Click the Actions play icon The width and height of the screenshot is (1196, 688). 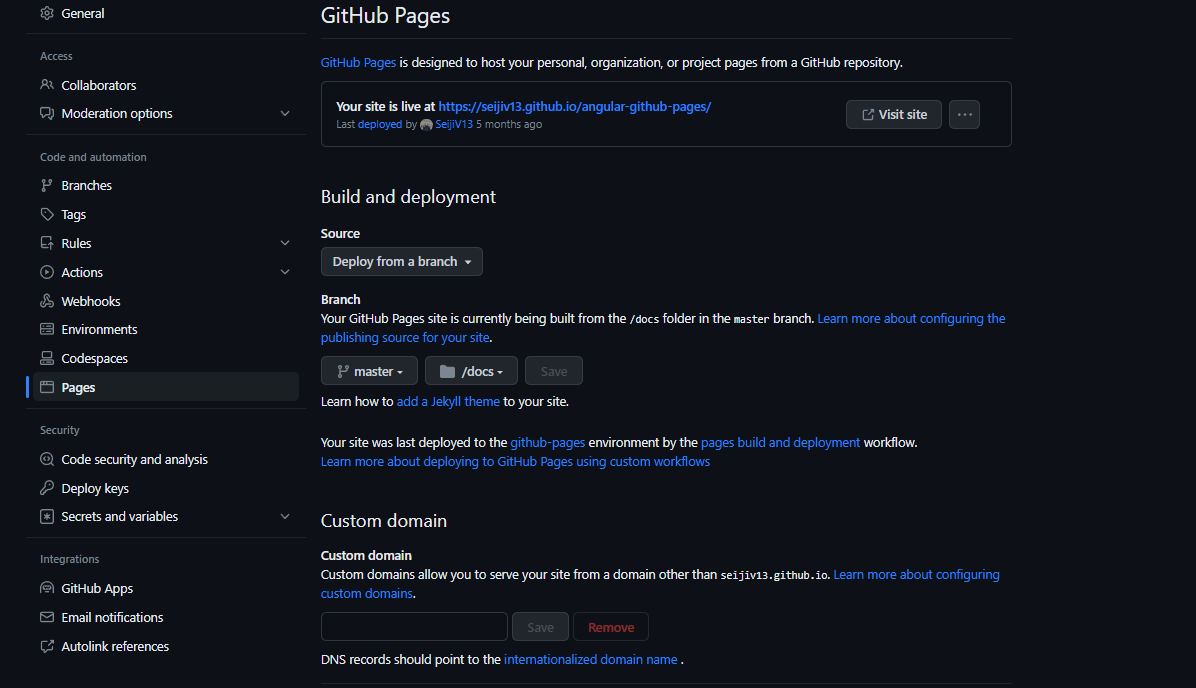coord(47,272)
